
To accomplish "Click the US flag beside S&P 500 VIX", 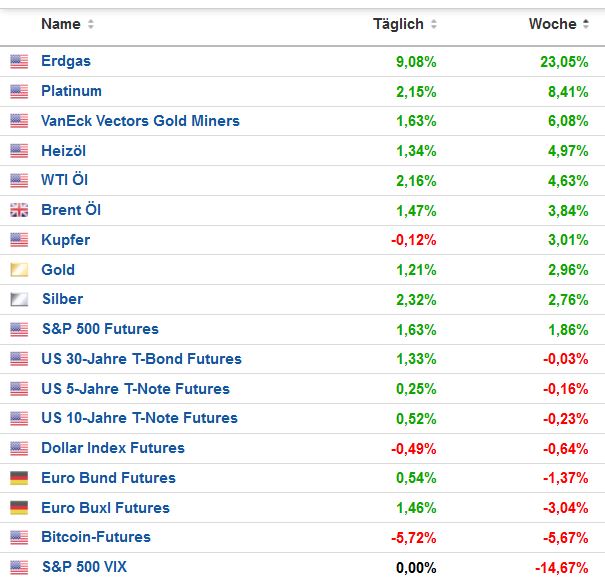I will [19, 568].
